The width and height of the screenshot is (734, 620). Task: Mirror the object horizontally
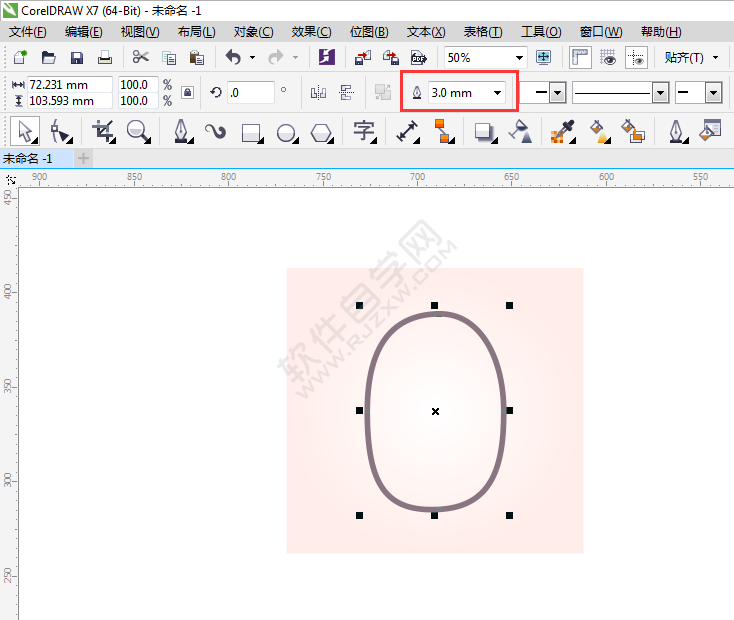(x=318, y=92)
